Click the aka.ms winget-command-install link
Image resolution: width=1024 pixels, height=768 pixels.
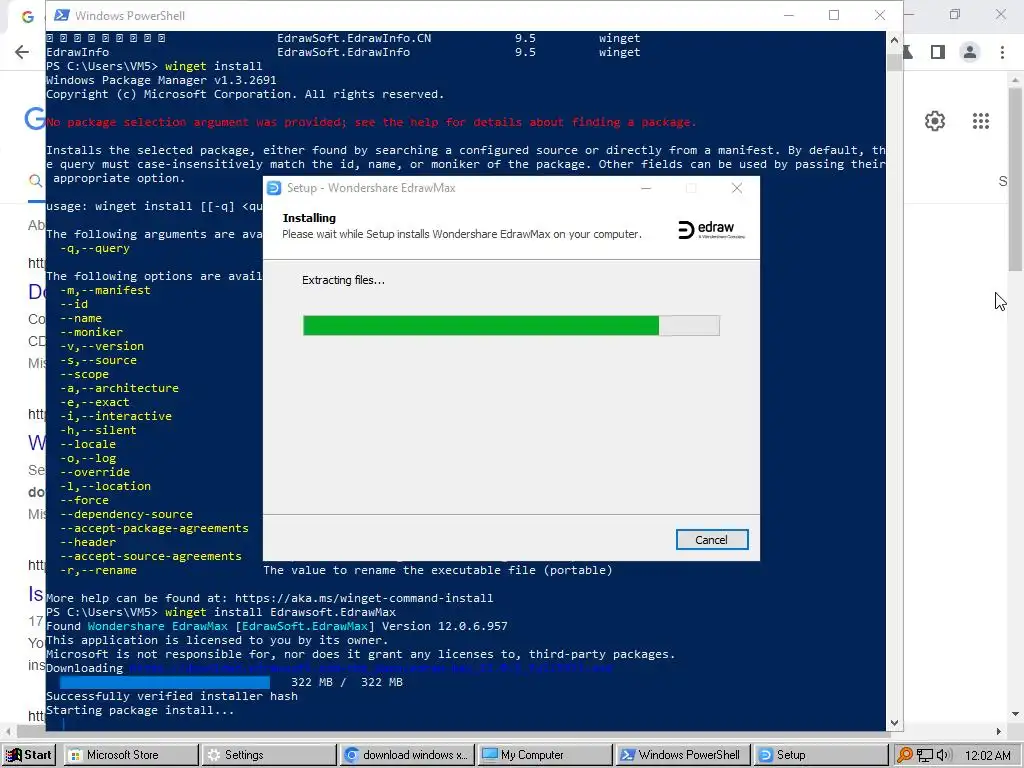tap(364, 598)
